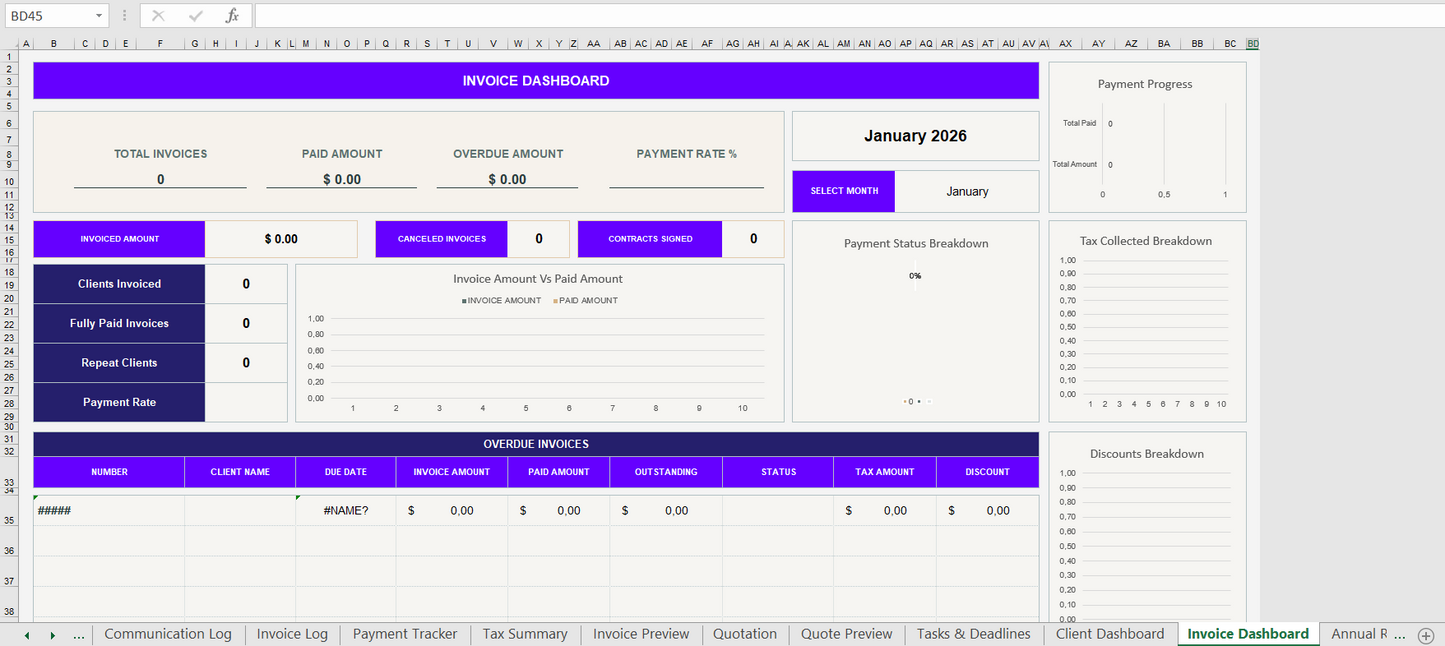This screenshot has width=1445, height=646.
Task: Open the January month selector
Action: pos(966,190)
